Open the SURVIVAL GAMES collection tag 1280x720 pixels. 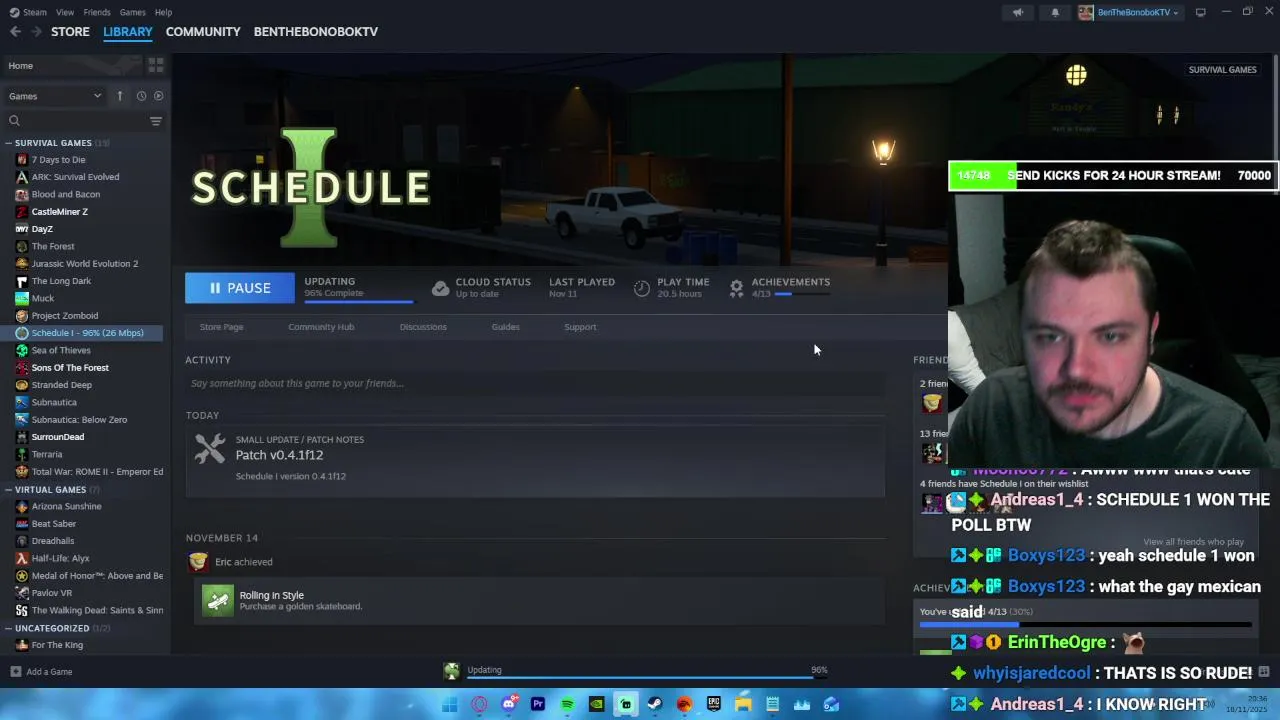(1222, 70)
